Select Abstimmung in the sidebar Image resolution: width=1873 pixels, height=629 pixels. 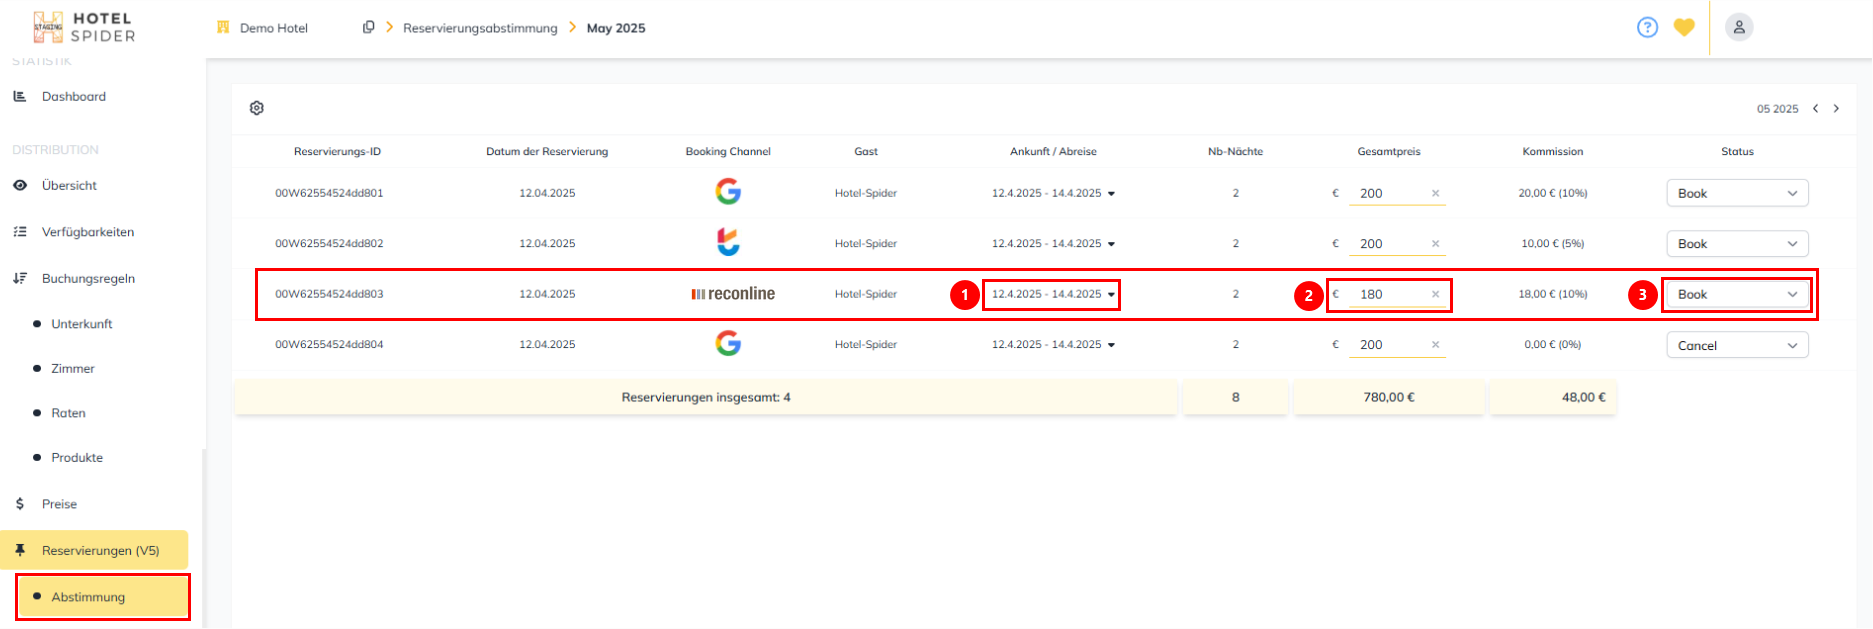click(88, 597)
